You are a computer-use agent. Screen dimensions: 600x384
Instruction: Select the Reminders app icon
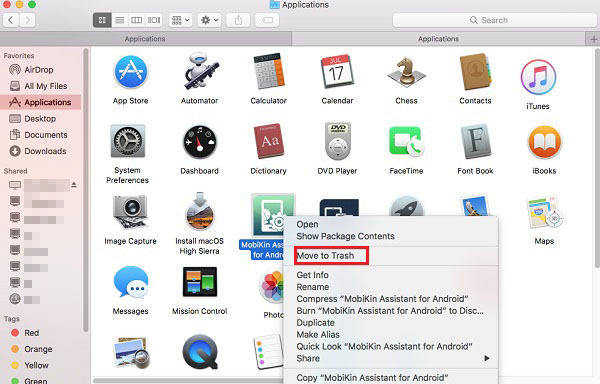(x=269, y=351)
